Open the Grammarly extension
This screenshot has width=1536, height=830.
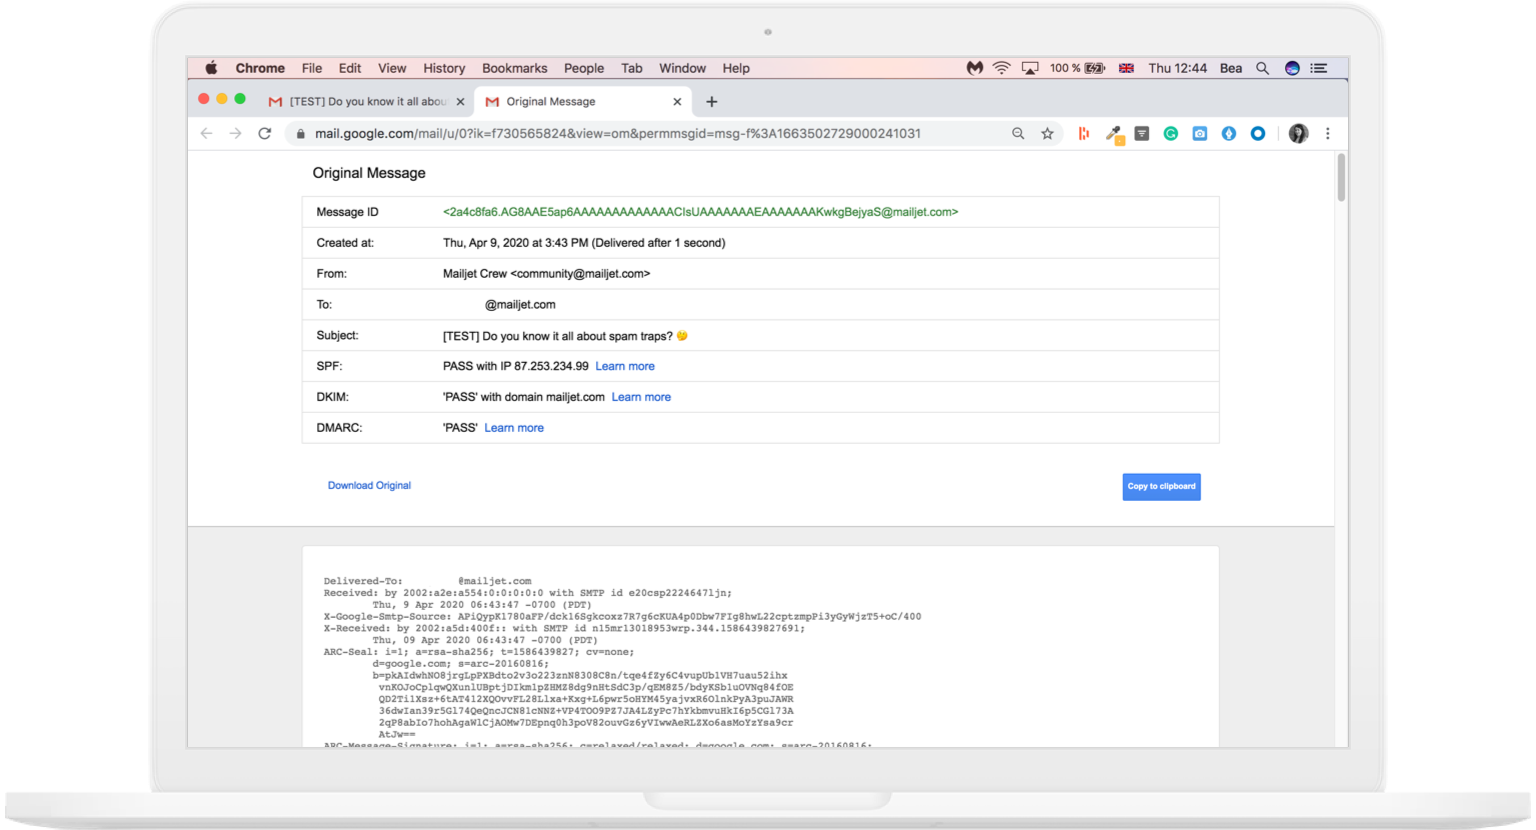pos(1170,133)
